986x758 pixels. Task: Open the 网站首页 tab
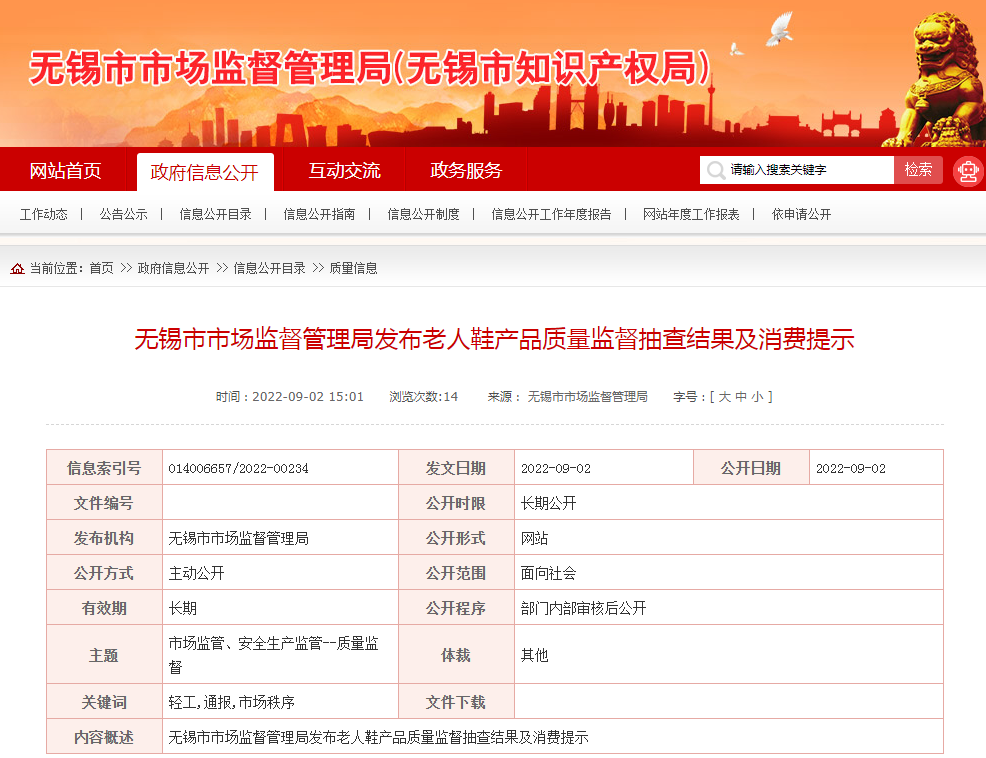click(65, 171)
